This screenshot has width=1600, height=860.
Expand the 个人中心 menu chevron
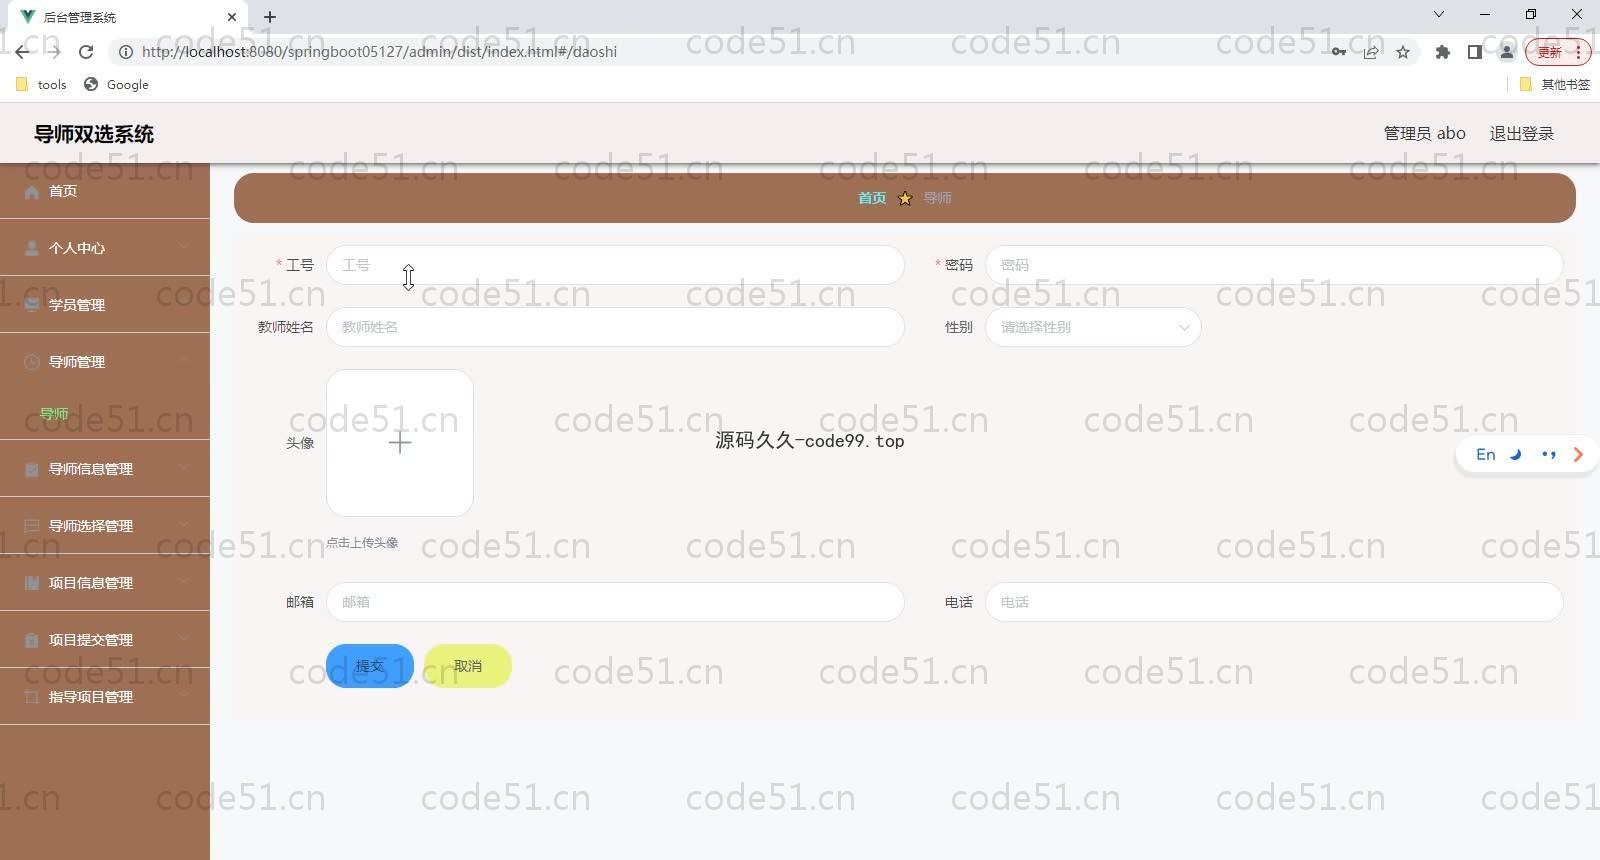coord(184,247)
